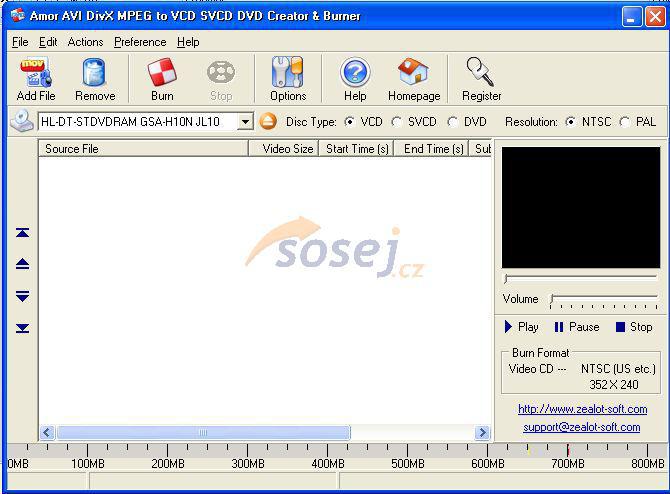
Task: Select DVD disc type
Action: coord(453,122)
